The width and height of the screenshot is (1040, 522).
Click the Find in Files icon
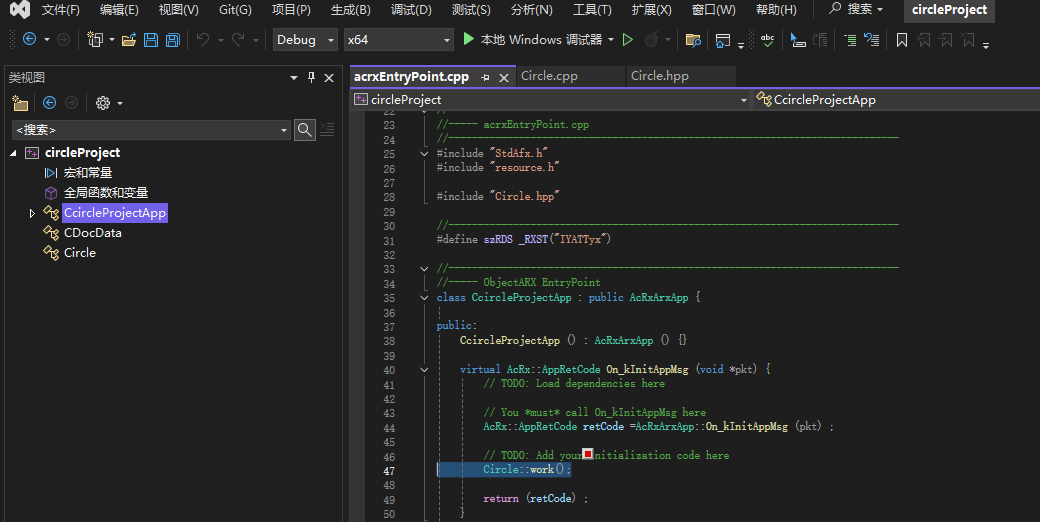692,40
